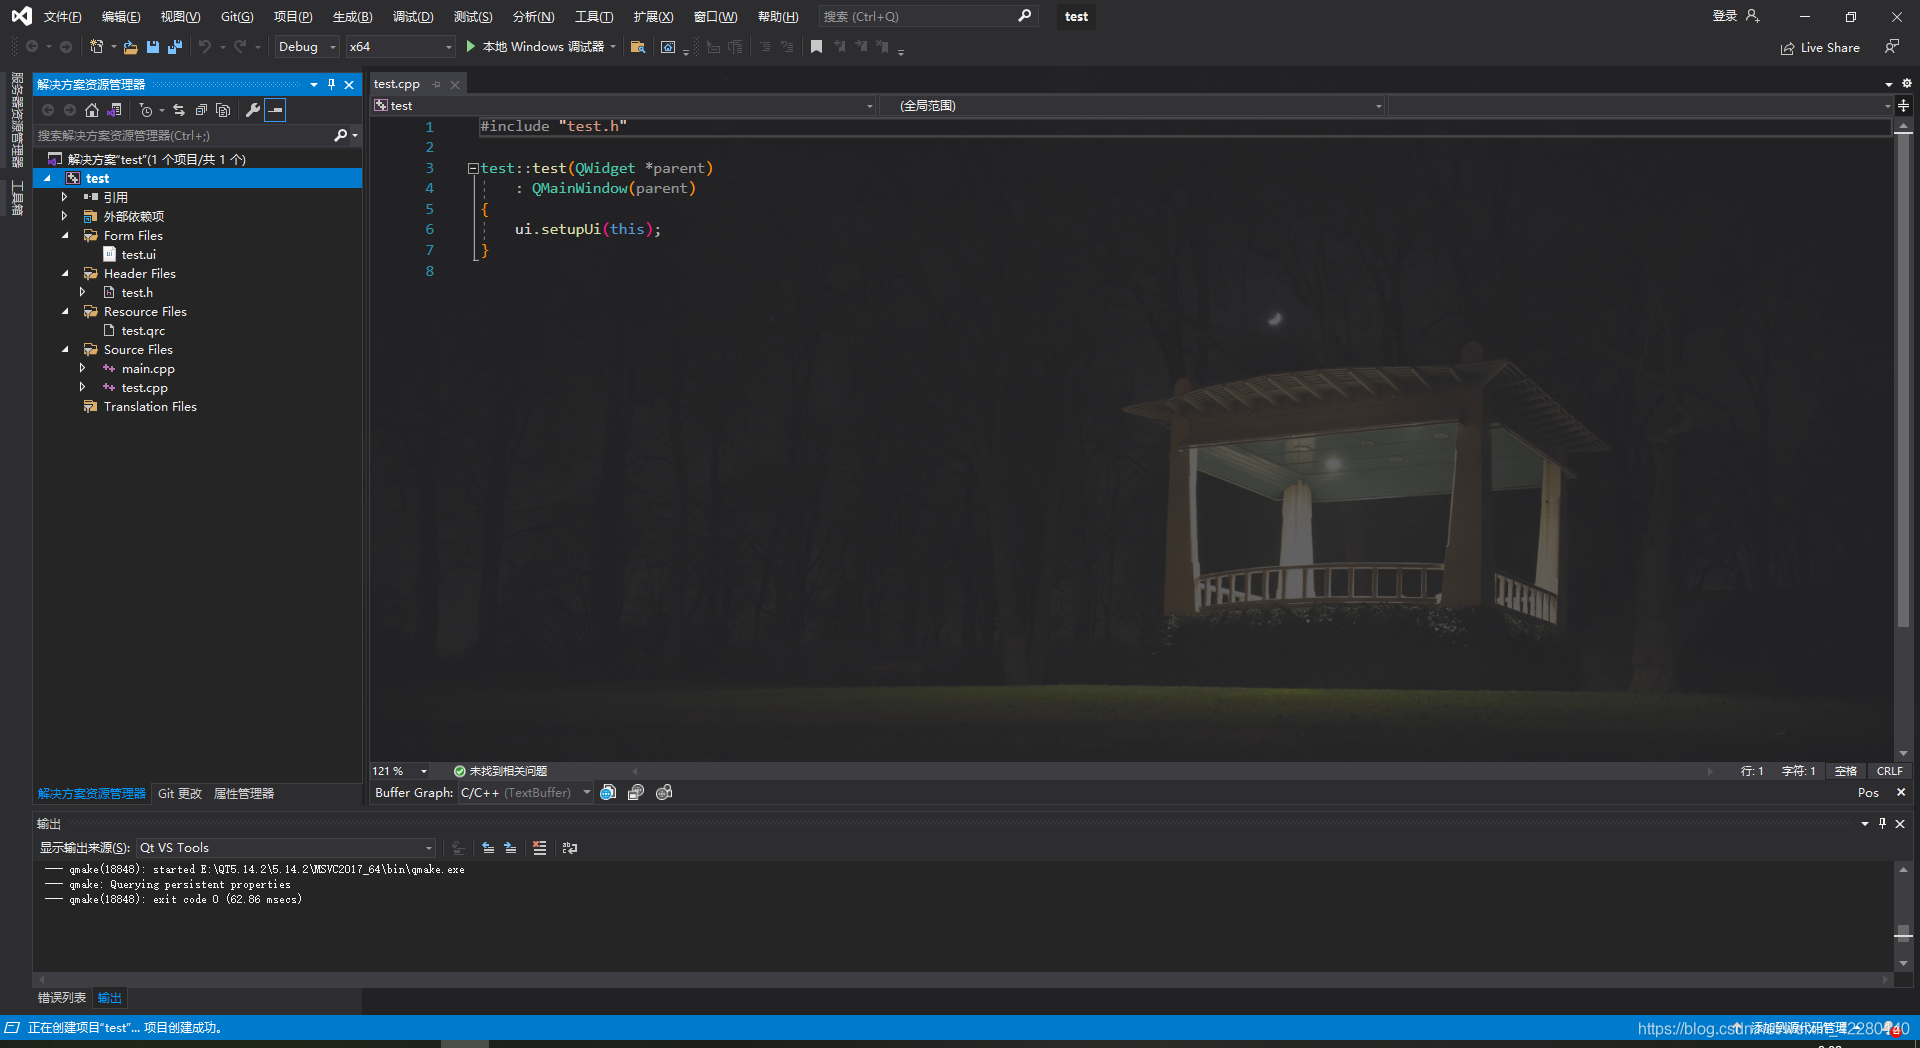Screen dimensions: 1920x1048
Task: Click the search magnifier in Solution Explorer
Action: pos(341,135)
